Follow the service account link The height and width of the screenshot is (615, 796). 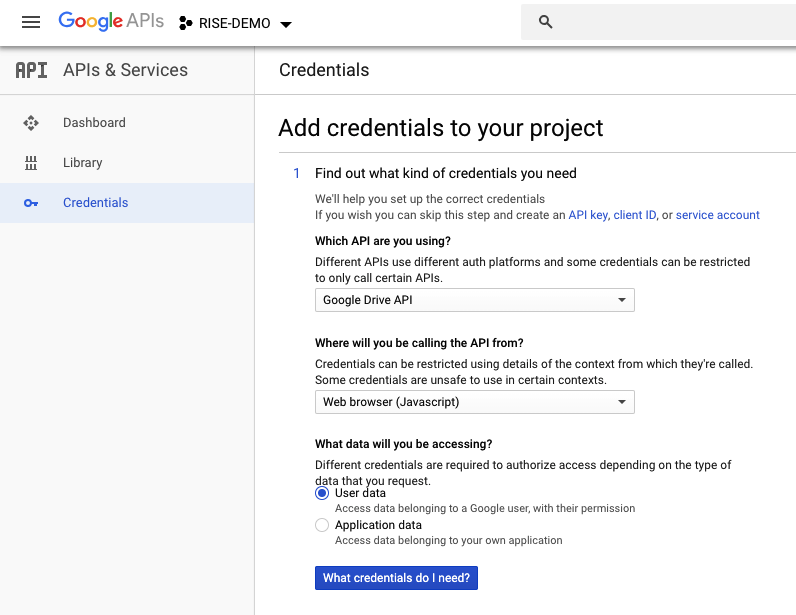tap(717, 215)
